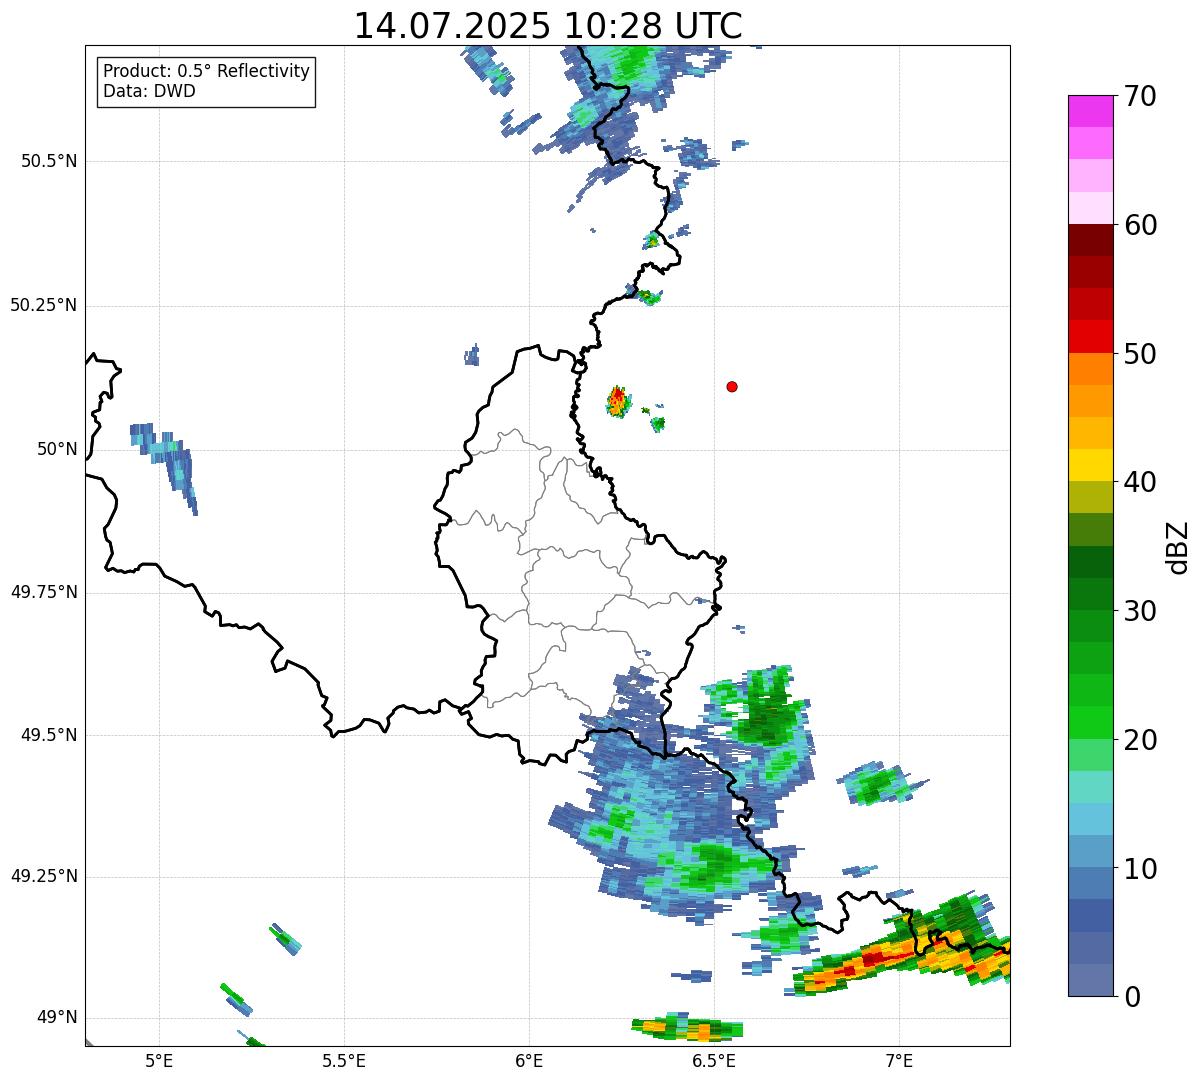Click the colorbar 10 tick label
Viewport: 1202px width, 1081px height.
point(1140,868)
